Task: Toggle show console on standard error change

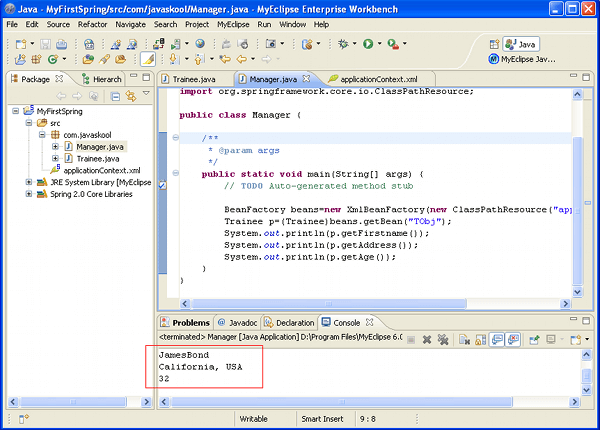Action: [x=513, y=340]
